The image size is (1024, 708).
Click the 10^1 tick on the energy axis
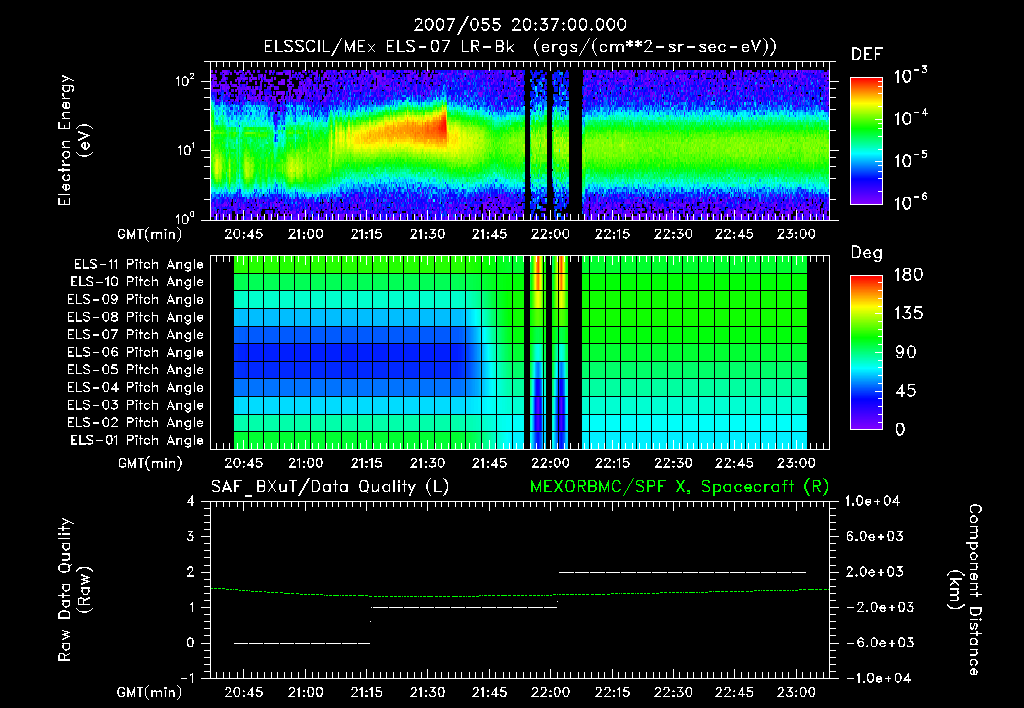(x=185, y=150)
